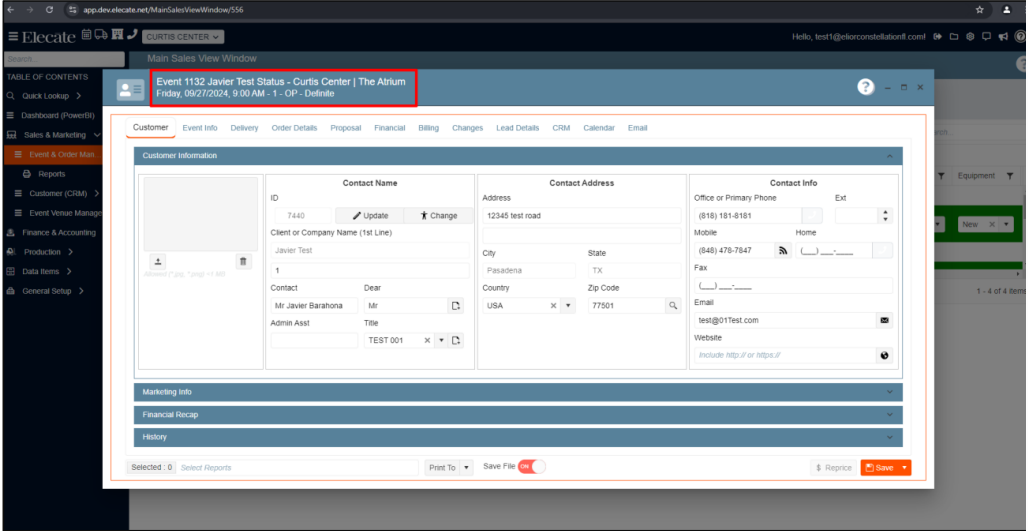
Task: Reload the page in the browser
Action: tap(50, 10)
